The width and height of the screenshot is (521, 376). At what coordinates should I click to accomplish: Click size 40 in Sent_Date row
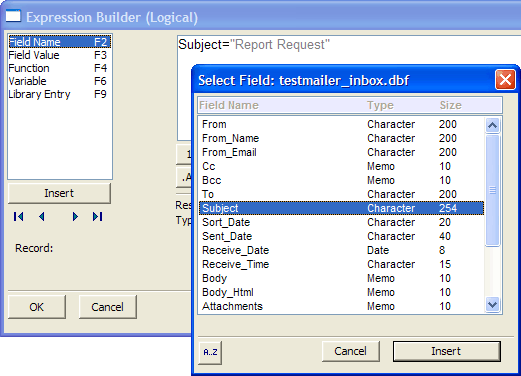445,236
